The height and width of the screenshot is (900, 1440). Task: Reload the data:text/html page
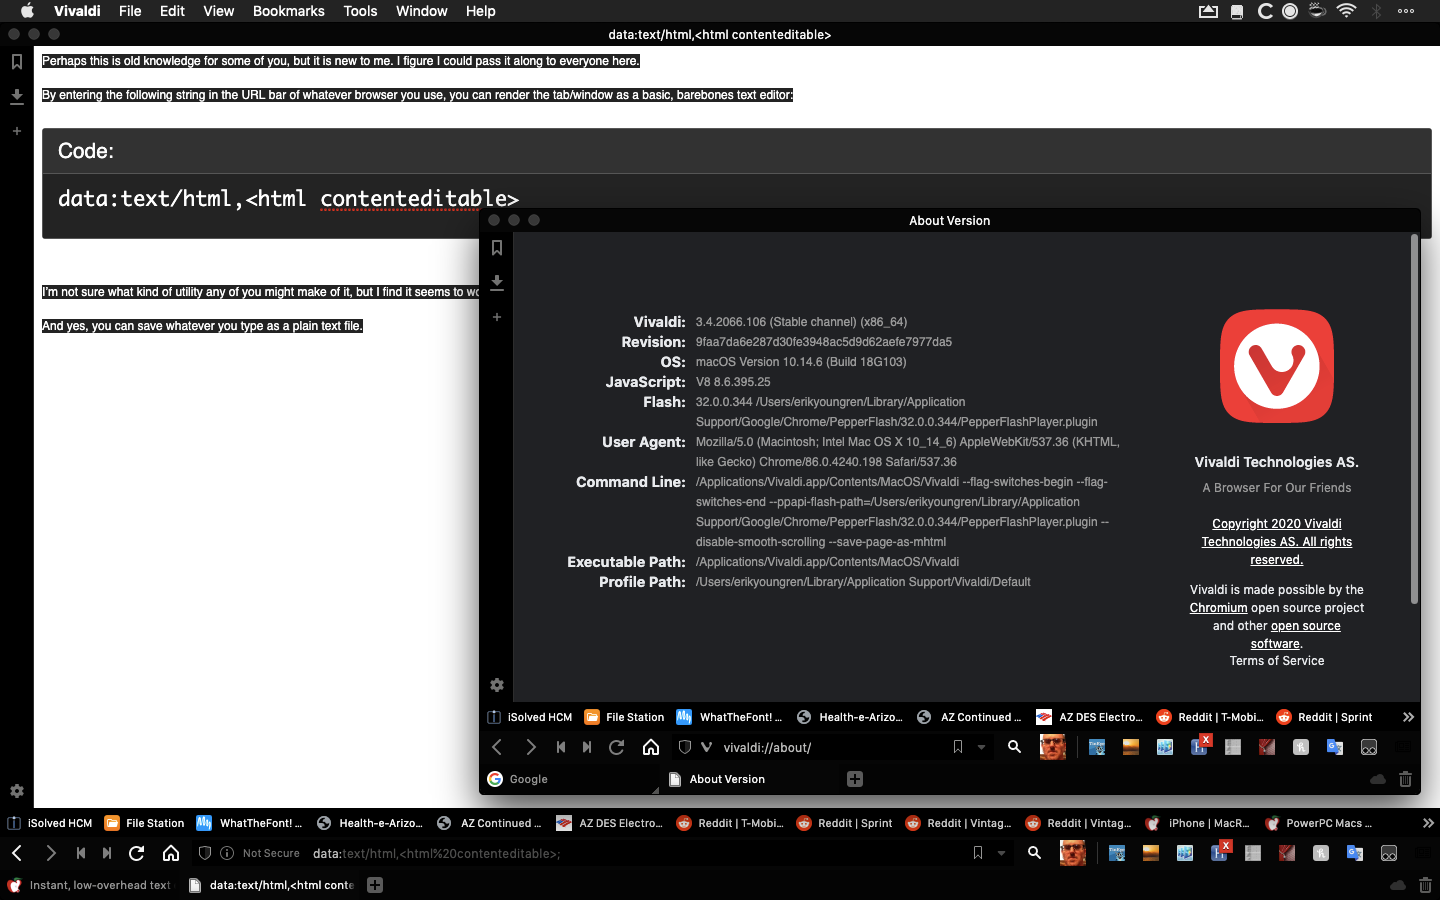[137, 853]
